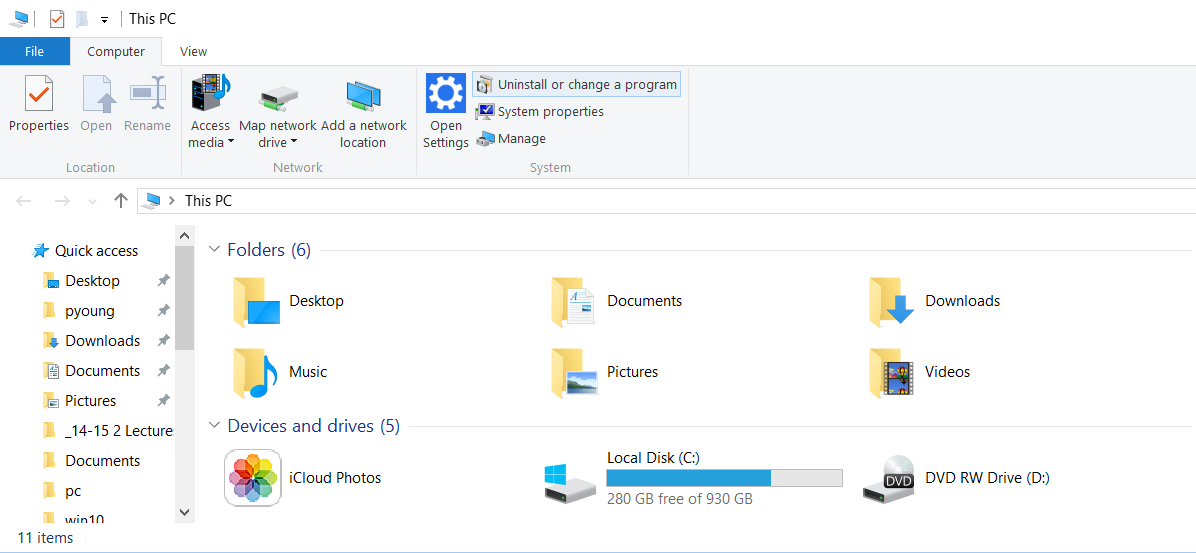Open the Properties ribbon button
Image resolution: width=1196 pixels, height=553 pixels.
click(x=39, y=104)
